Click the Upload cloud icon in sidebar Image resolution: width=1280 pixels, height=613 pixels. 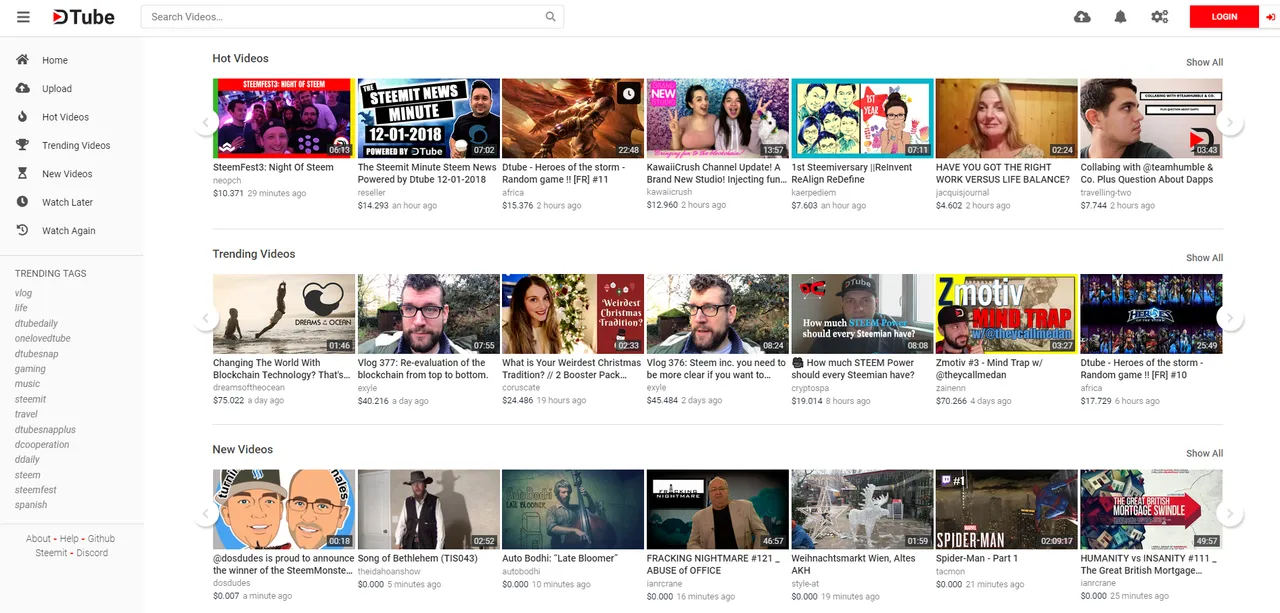click(23, 88)
